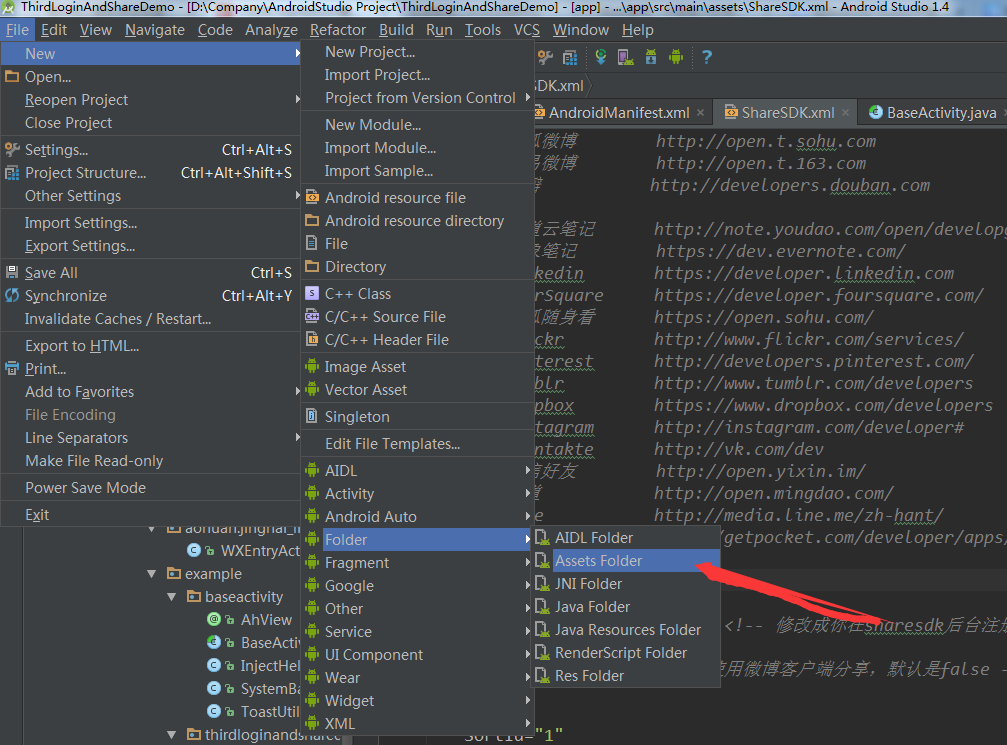Click the Sync Project toolbar icon

[x=601, y=57]
